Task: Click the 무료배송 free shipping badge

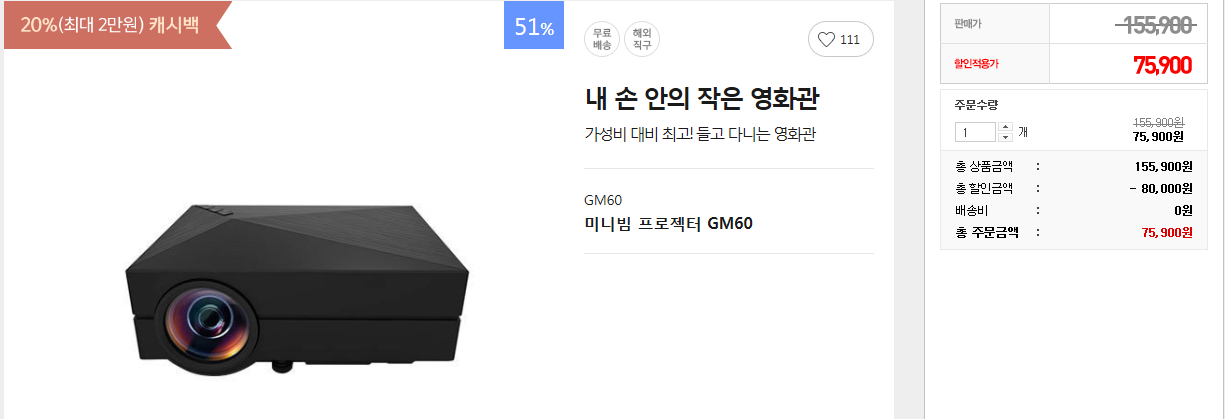Action: (x=602, y=40)
